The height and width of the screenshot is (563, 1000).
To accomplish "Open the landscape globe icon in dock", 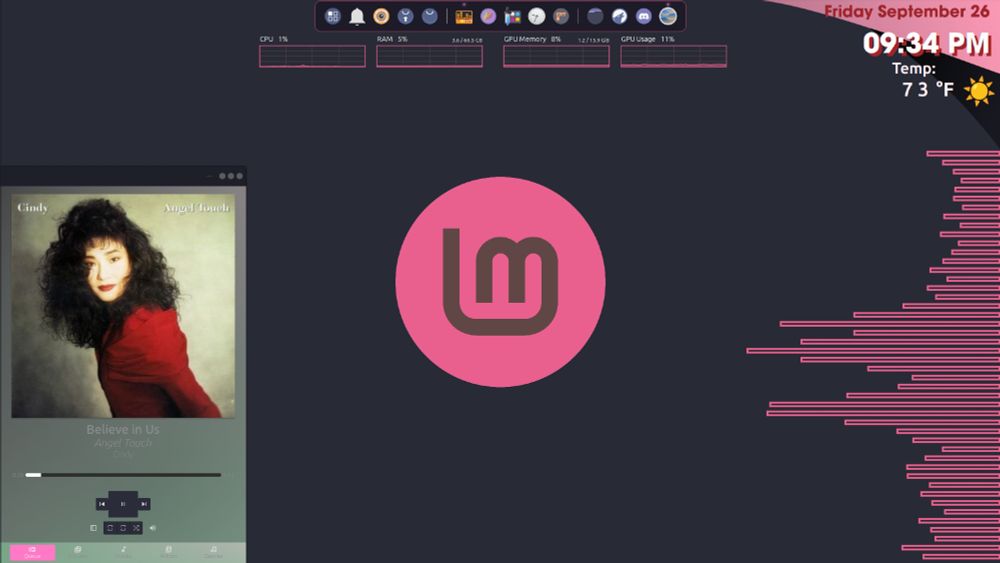I will click(668, 16).
